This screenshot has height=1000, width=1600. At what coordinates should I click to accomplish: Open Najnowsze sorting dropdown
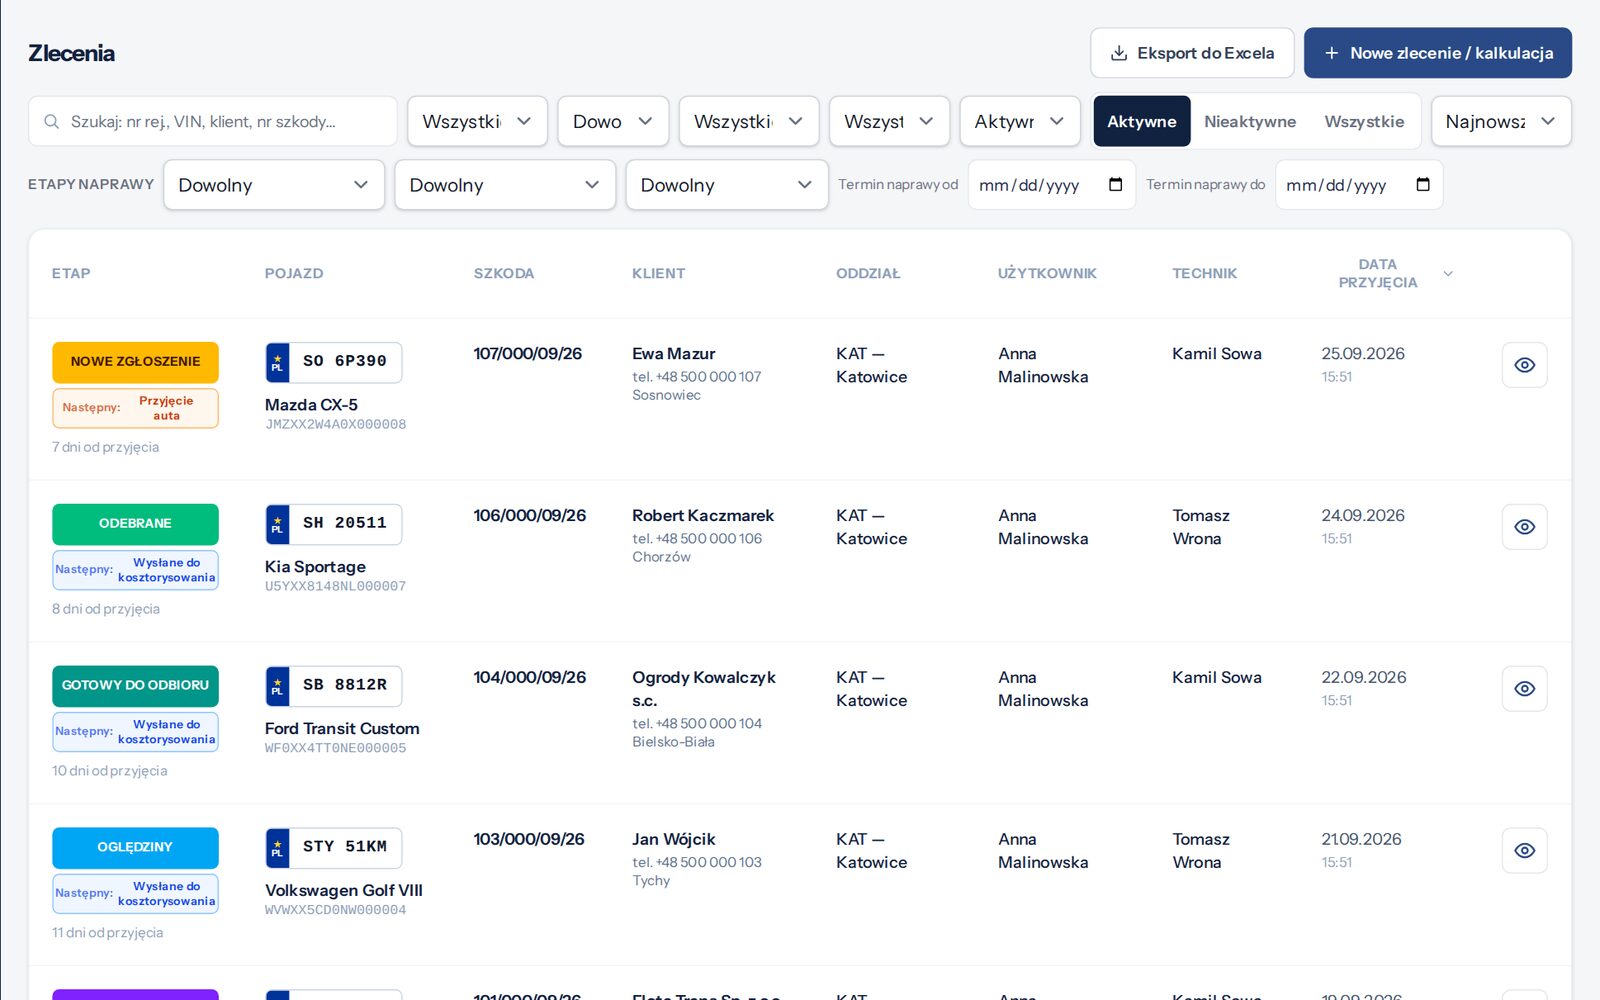click(x=1501, y=122)
